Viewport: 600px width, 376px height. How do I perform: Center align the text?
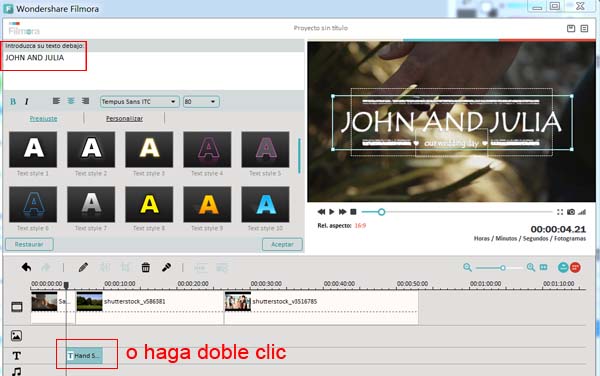coord(71,101)
